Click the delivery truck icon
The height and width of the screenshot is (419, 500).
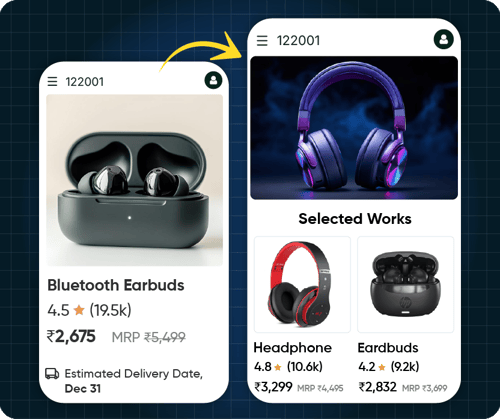pyautogui.click(x=52, y=374)
